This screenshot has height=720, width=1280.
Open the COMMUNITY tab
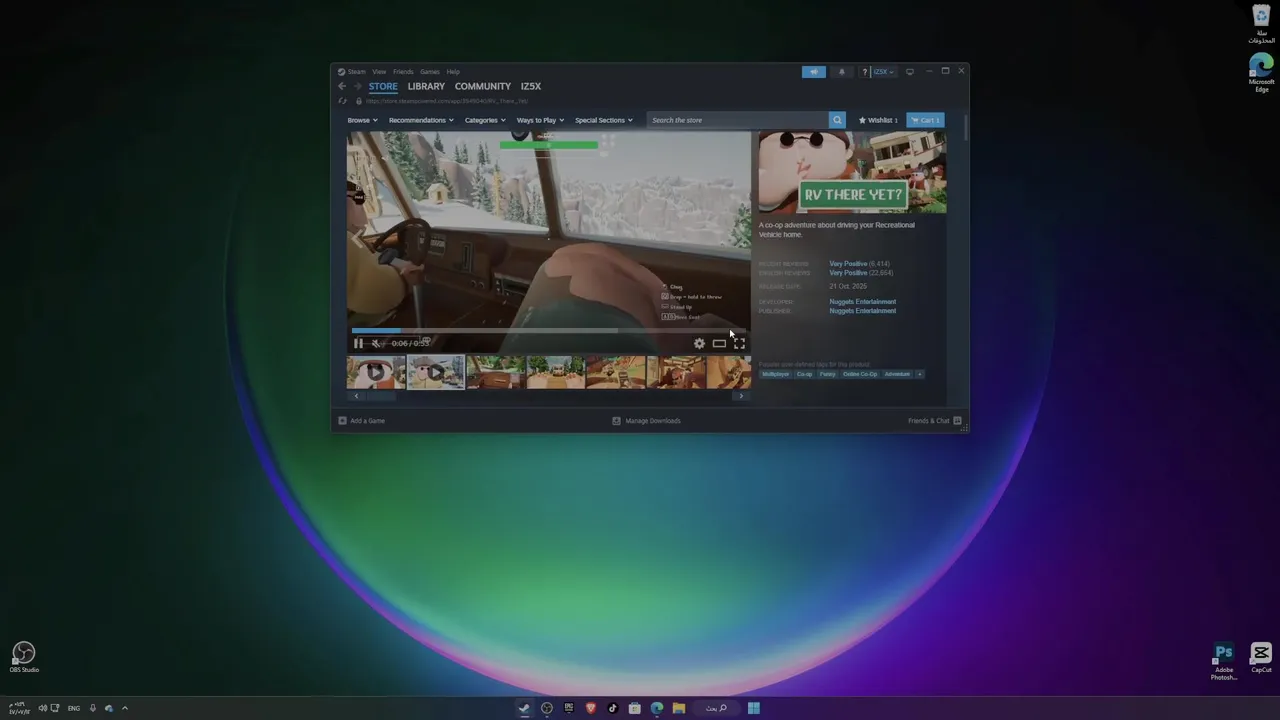pos(483,86)
